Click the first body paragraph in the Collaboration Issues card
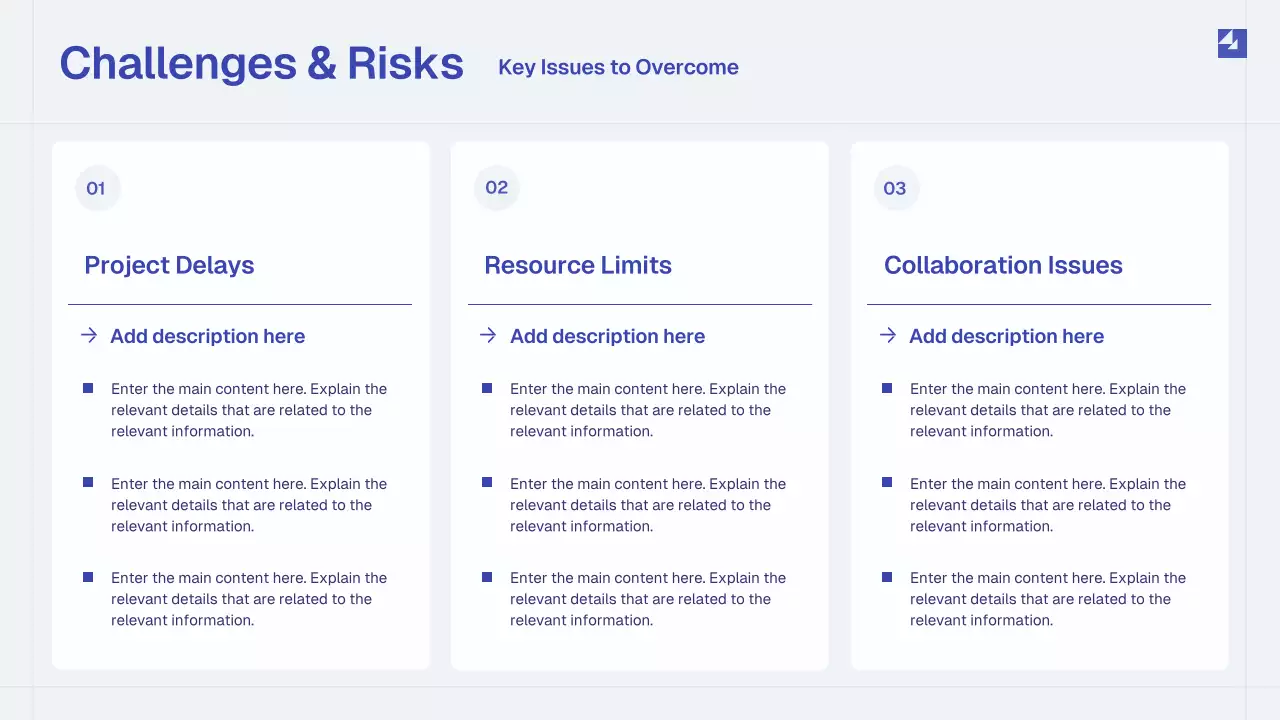 click(x=1047, y=410)
